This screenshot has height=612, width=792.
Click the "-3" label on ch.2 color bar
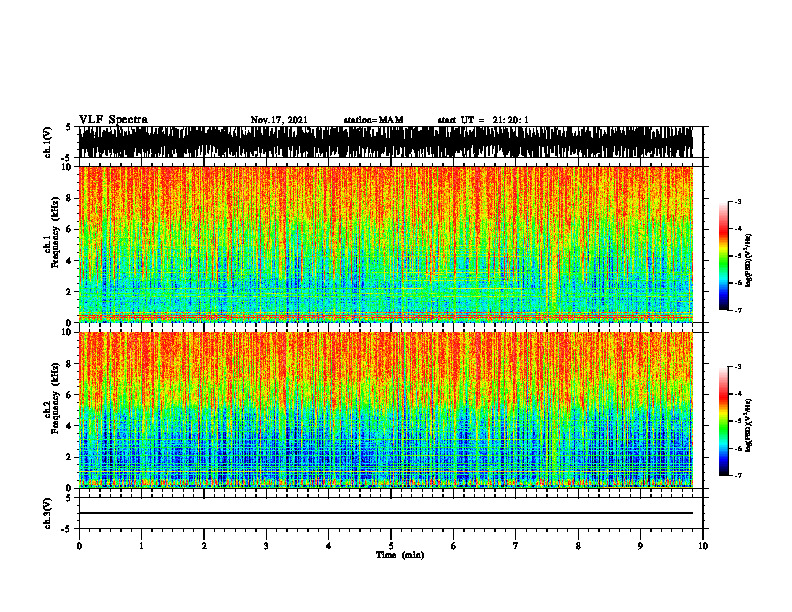pos(738,367)
